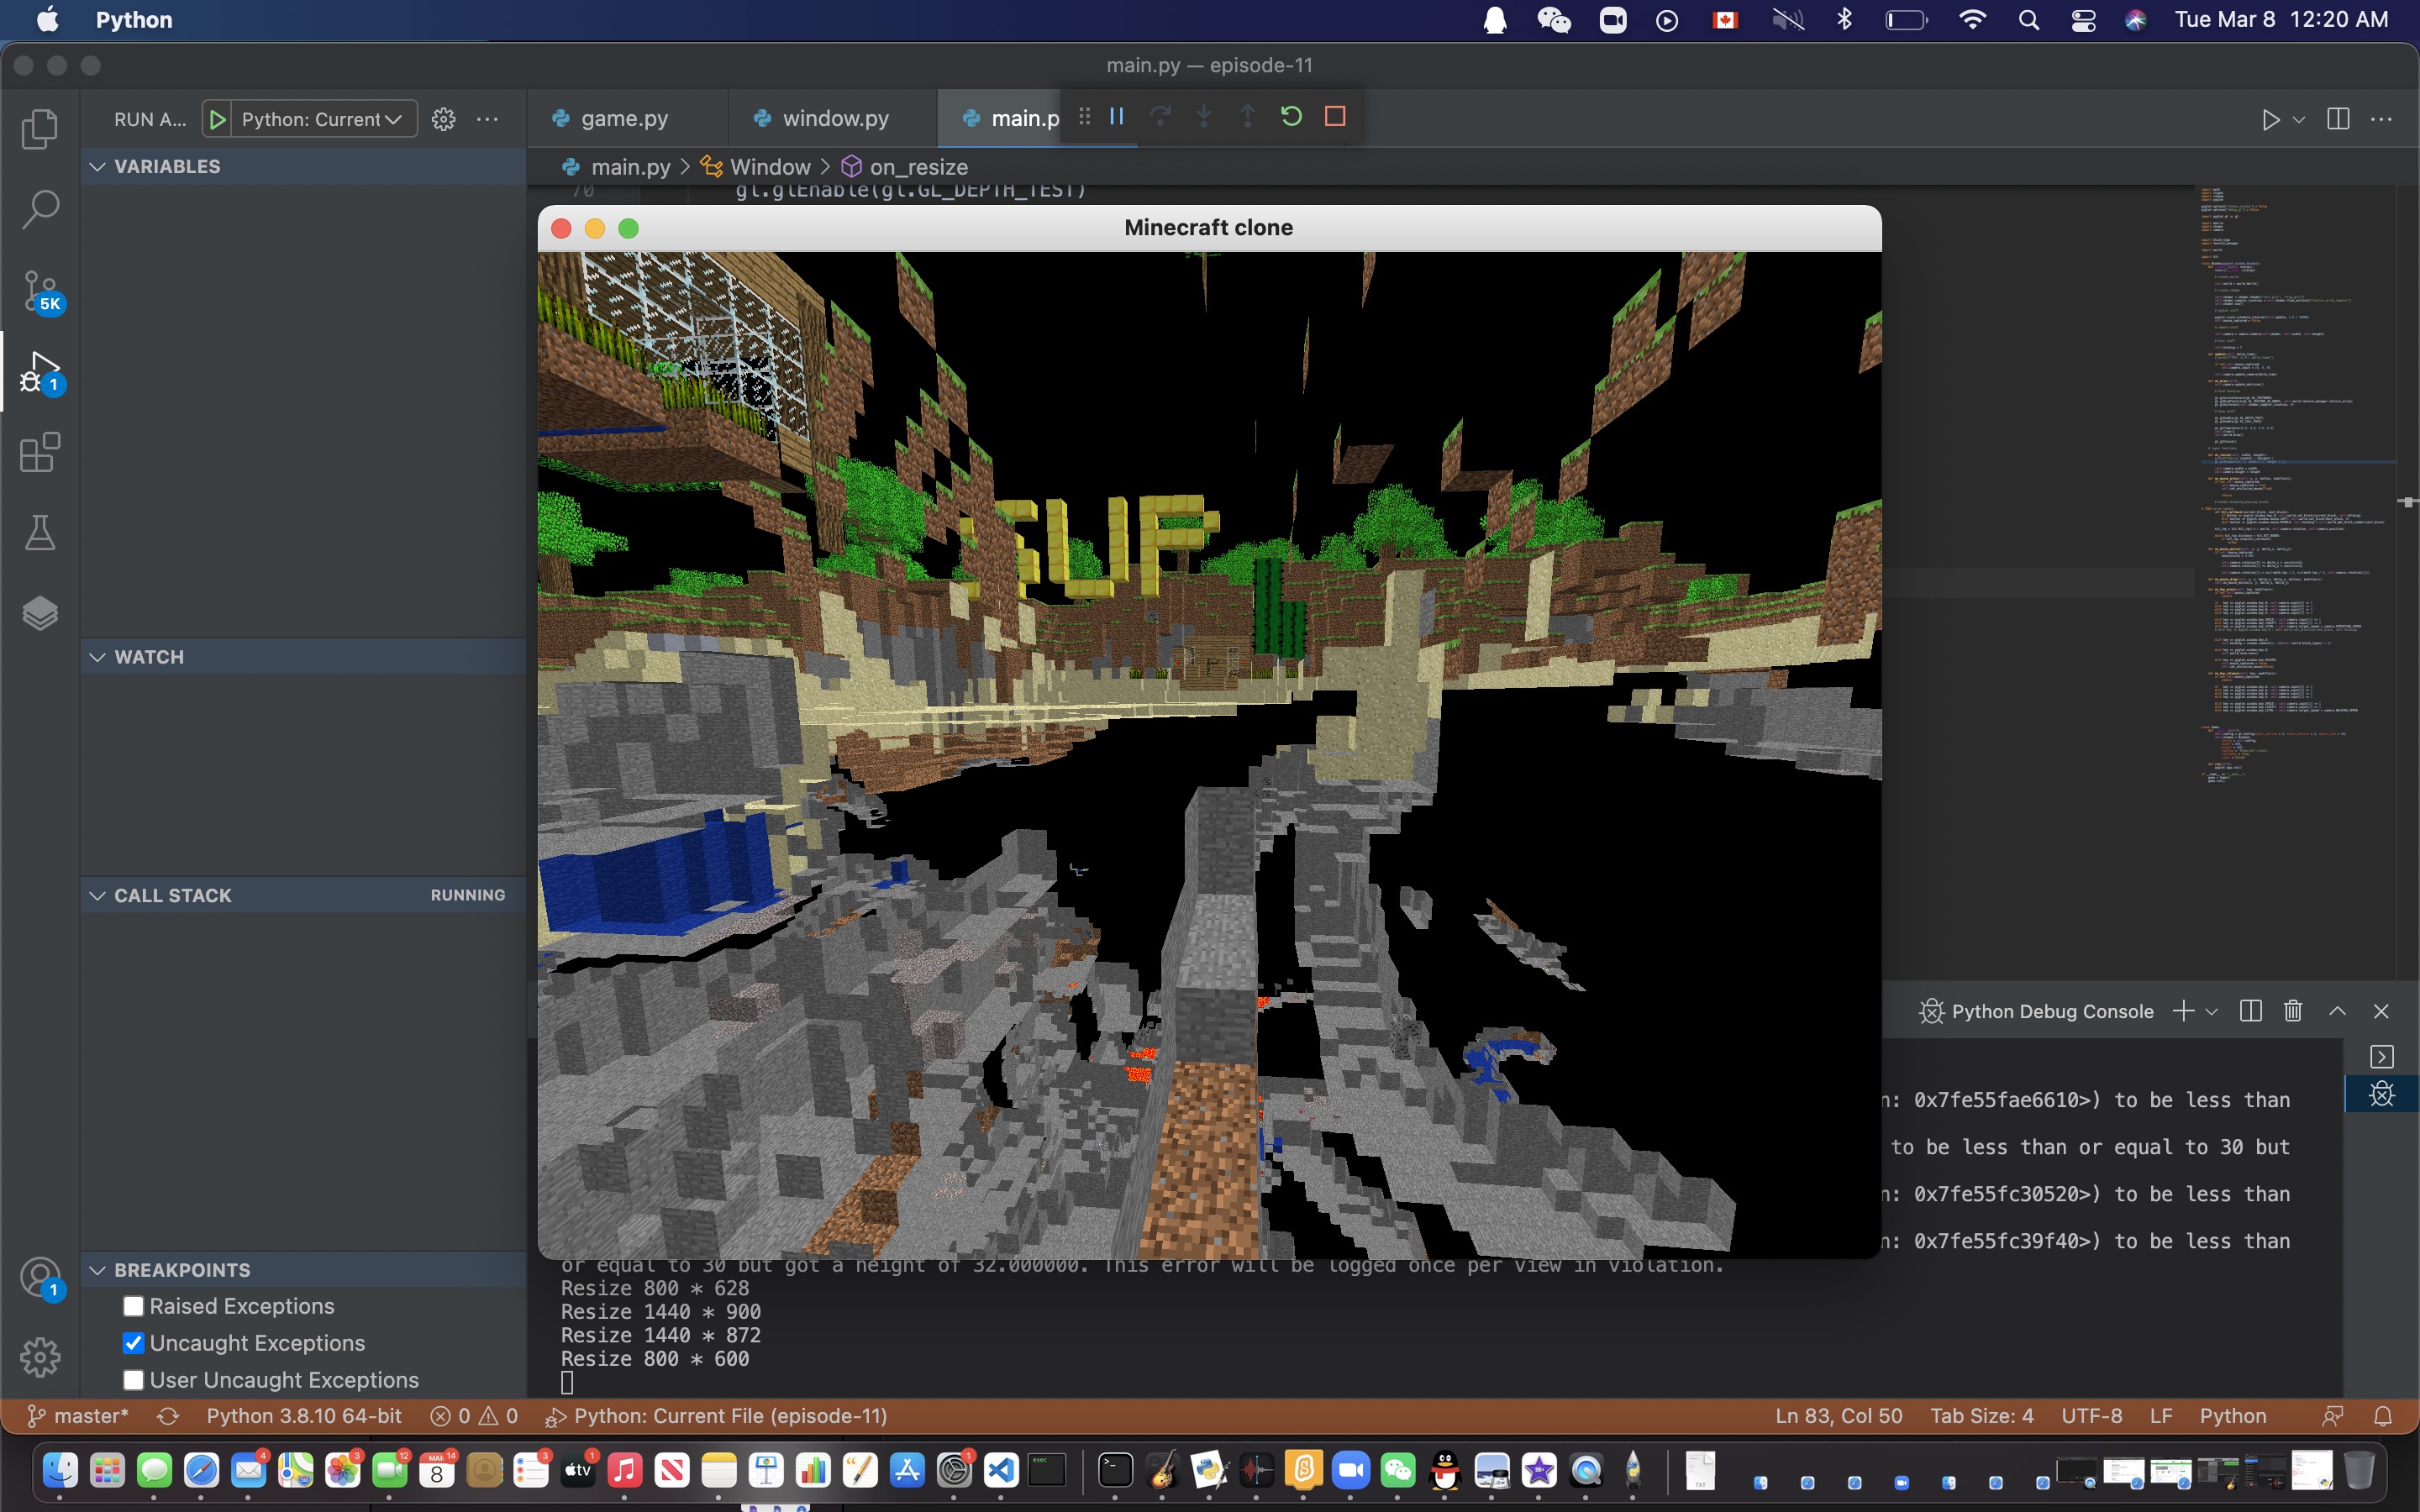Screen dimensions: 2420x1512
Task: Open Source Control view with 5K badge
Action: point(40,291)
